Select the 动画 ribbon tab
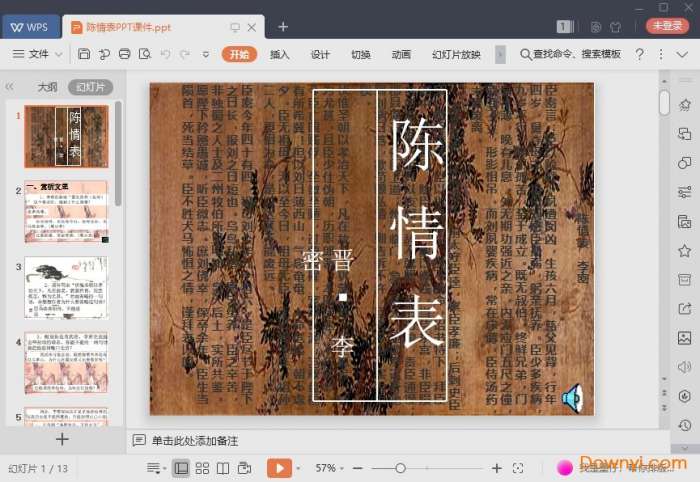 pos(401,54)
